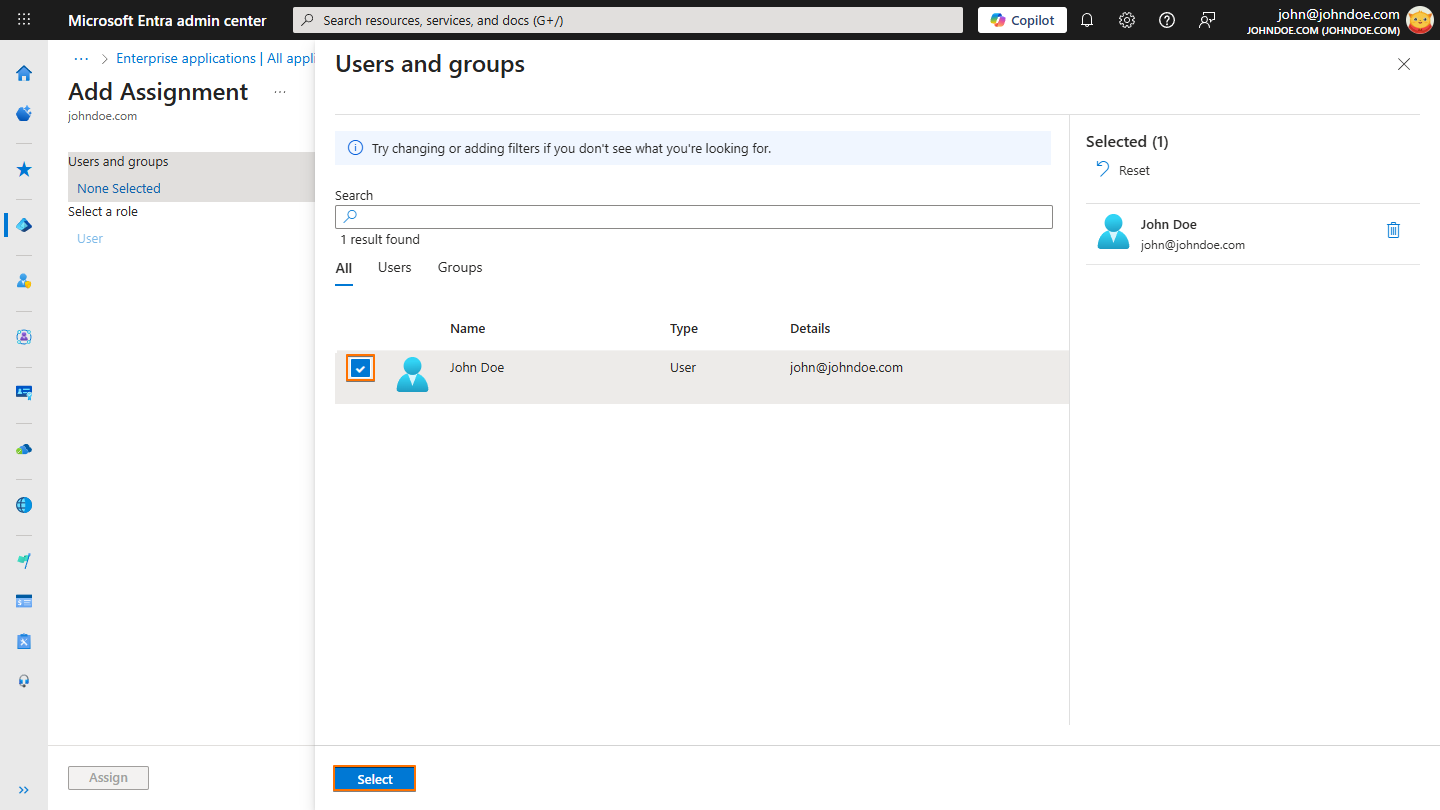Open the Copilot assistant in the top bar
This screenshot has height=810, width=1440.
[1021, 19]
